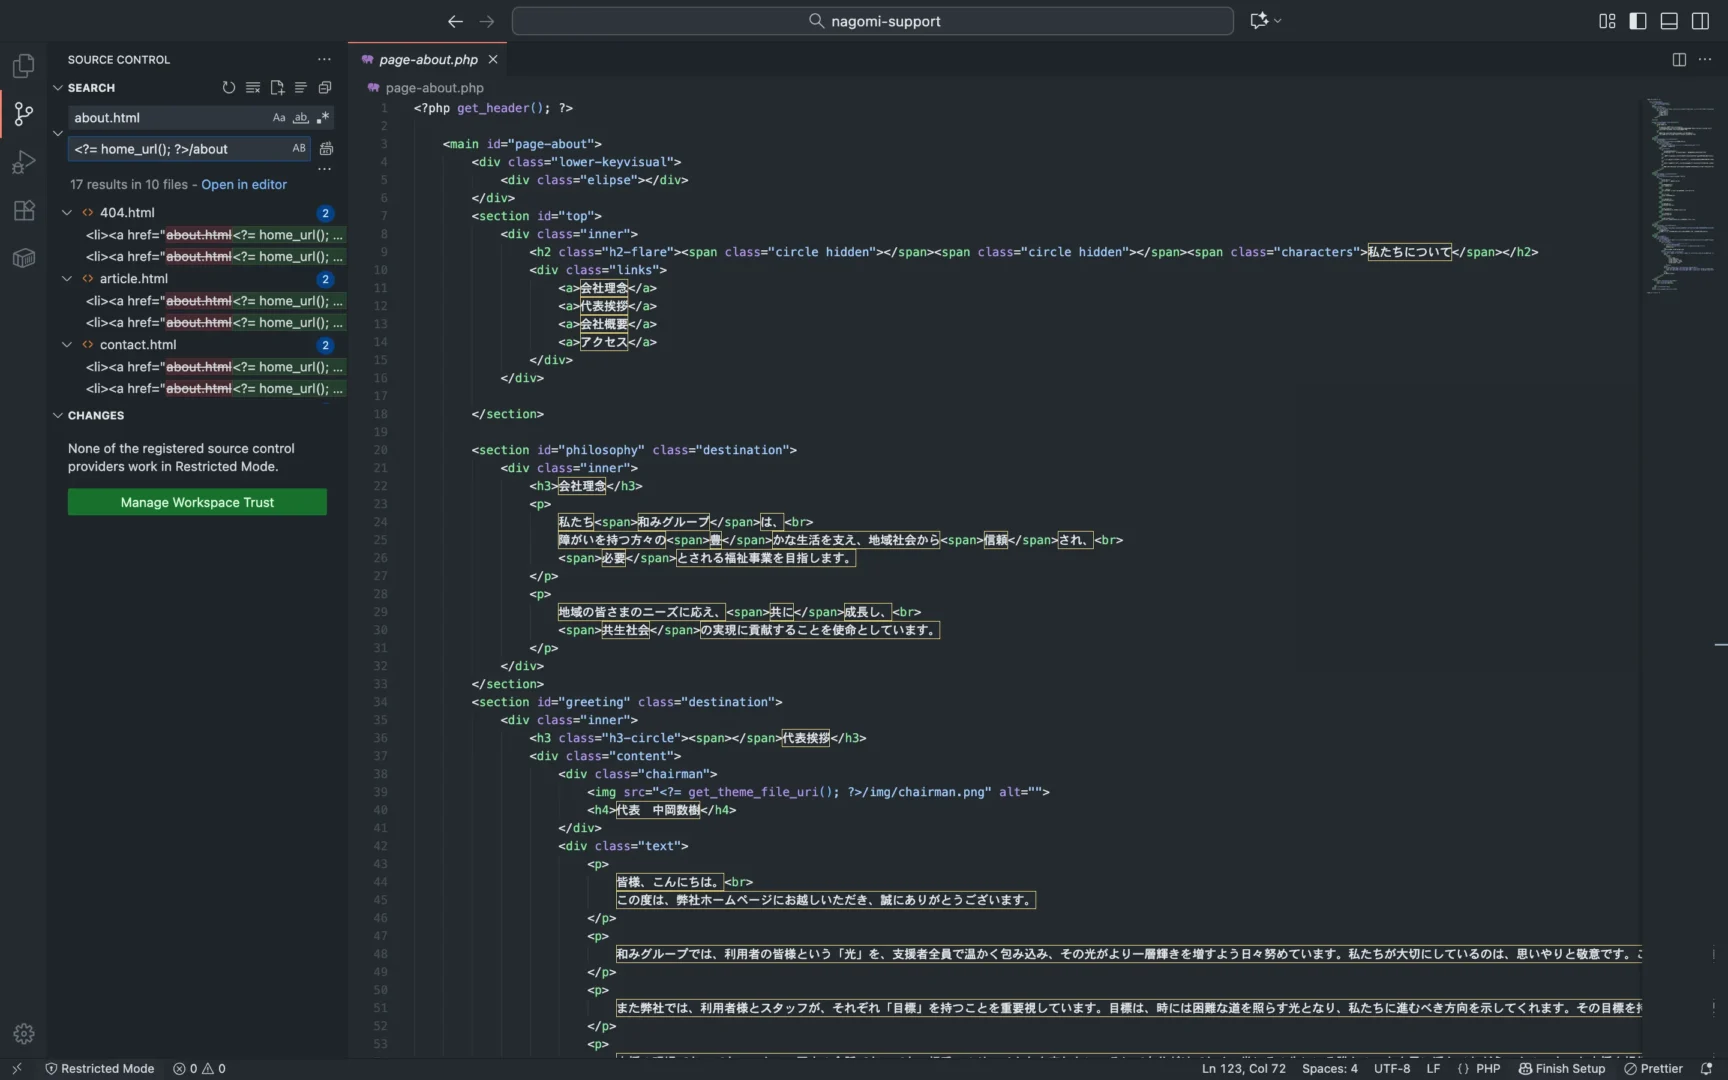Clear search results in Search panel

point(253,88)
